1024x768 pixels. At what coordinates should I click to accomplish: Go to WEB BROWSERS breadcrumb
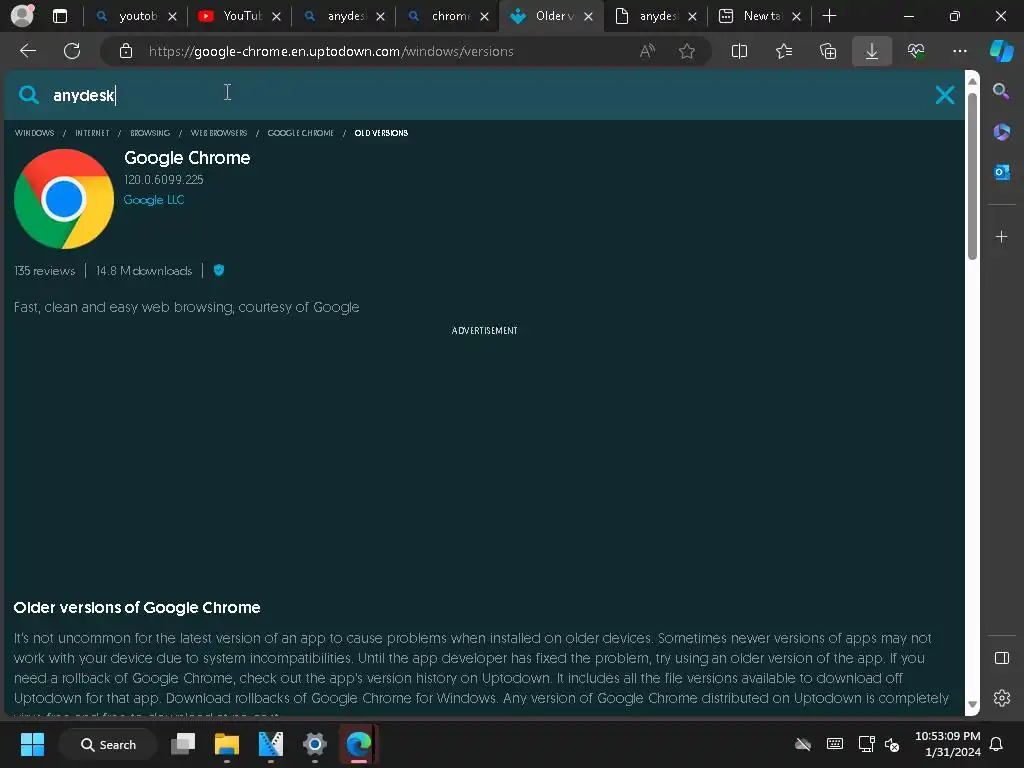[219, 133]
